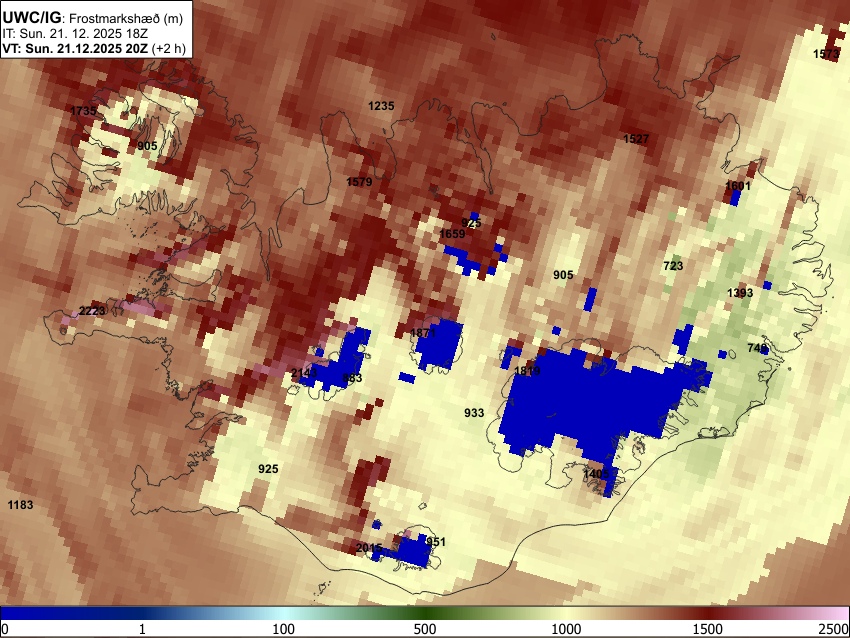
Task: Click the map value label 1527
Action: pyautogui.click(x=636, y=139)
